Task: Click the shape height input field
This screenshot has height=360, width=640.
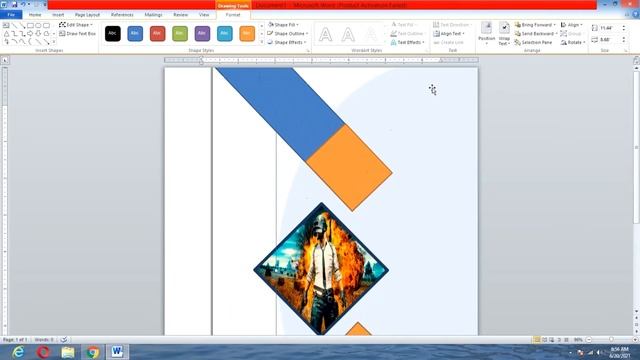Action: (609, 28)
